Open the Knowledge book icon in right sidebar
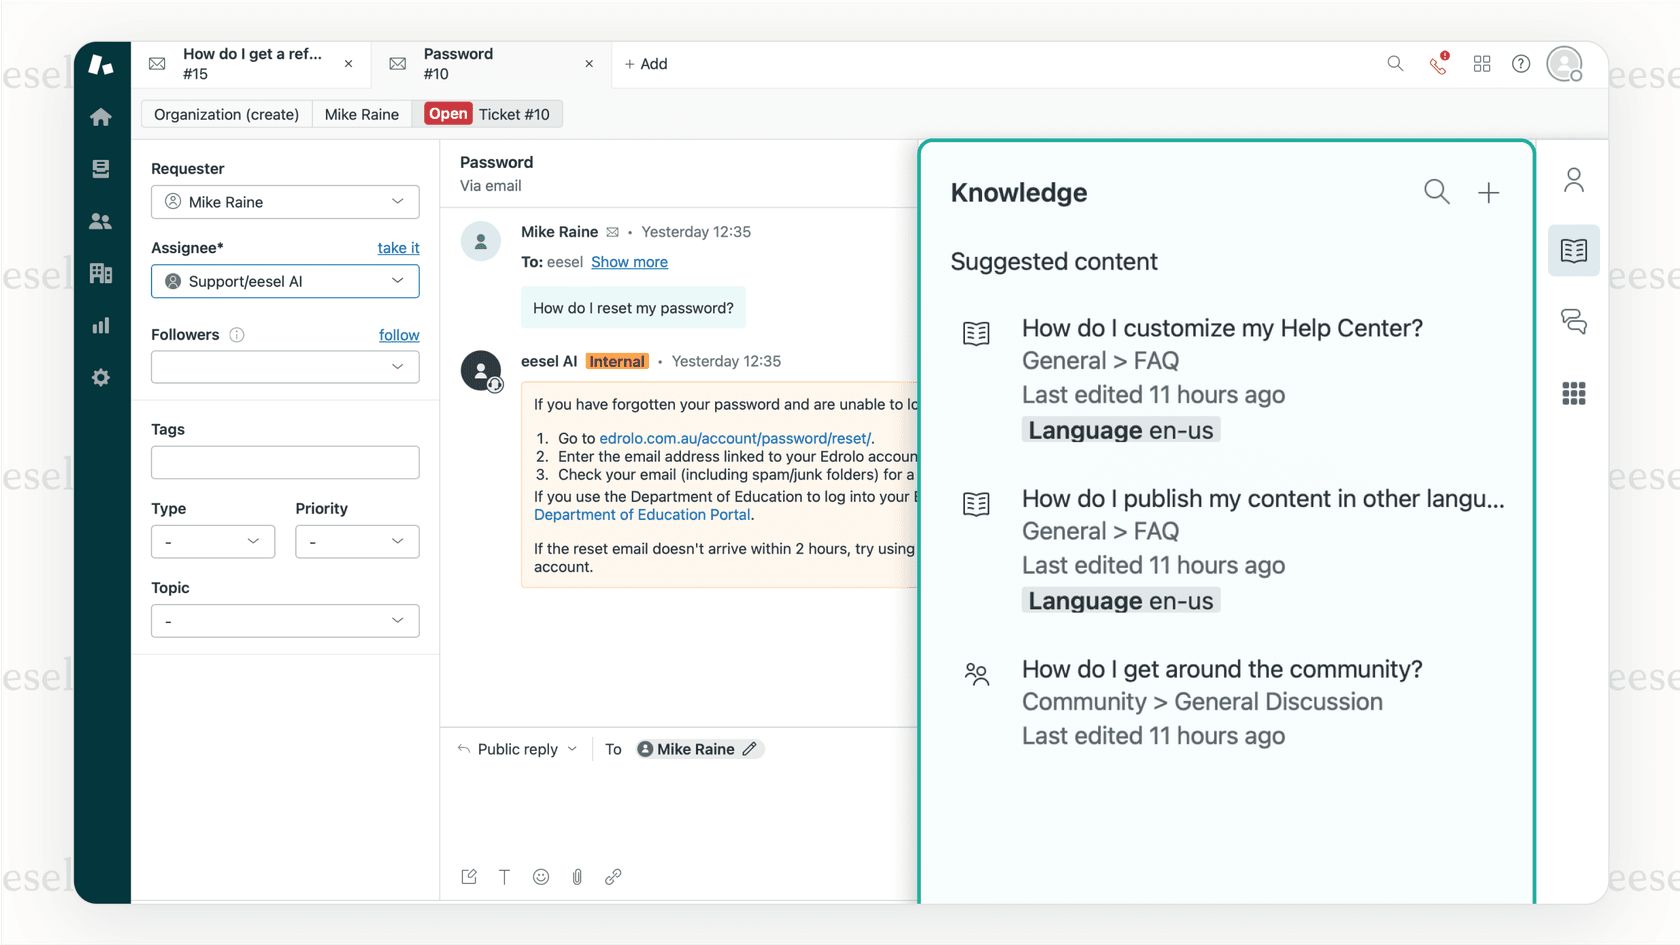1680x945 pixels. tap(1573, 250)
